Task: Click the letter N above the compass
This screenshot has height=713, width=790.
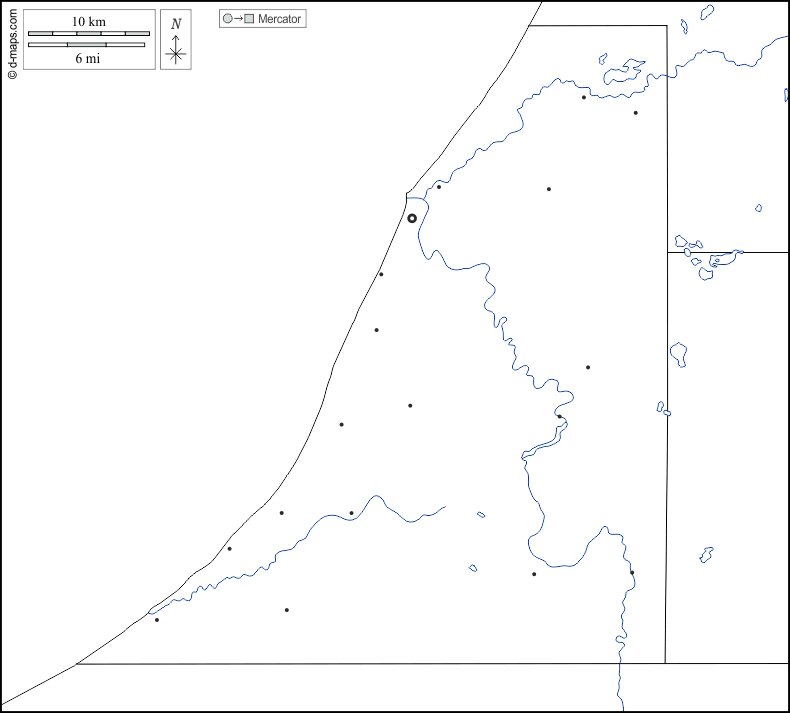Action: (x=176, y=24)
